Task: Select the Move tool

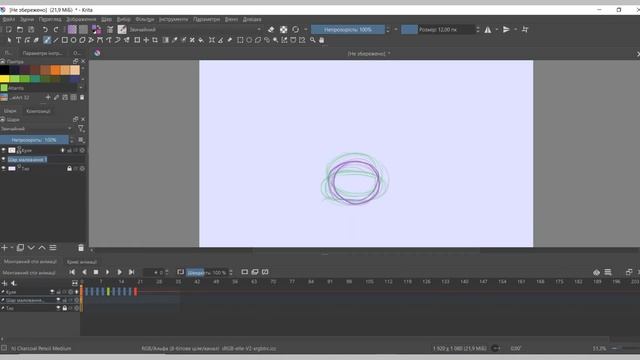Action: [146, 40]
